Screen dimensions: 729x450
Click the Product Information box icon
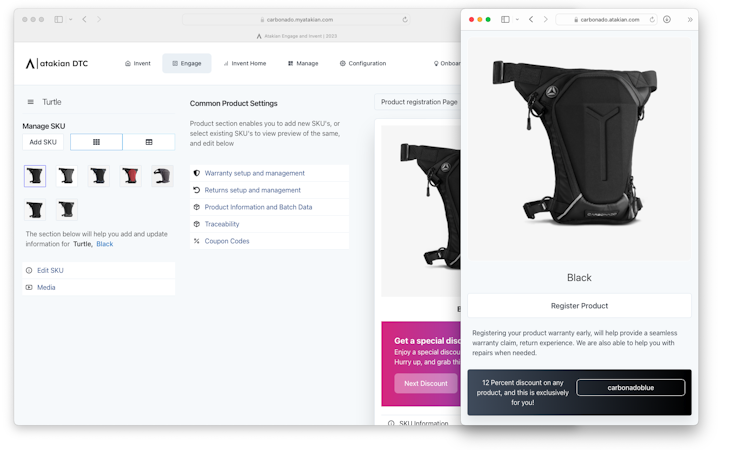tap(197, 207)
